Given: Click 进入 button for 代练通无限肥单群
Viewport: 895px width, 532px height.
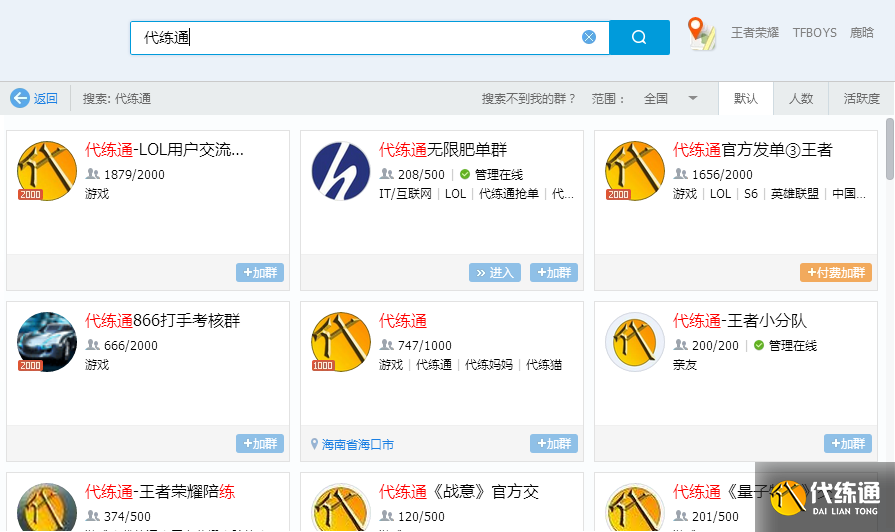Looking at the screenshot, I should [x=495, y=273].
